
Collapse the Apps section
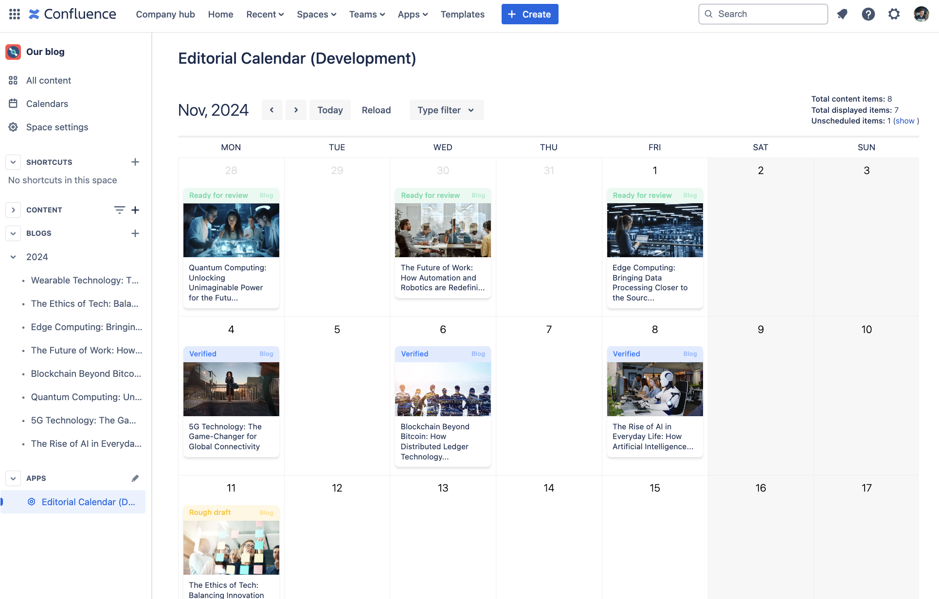point(13,478)
